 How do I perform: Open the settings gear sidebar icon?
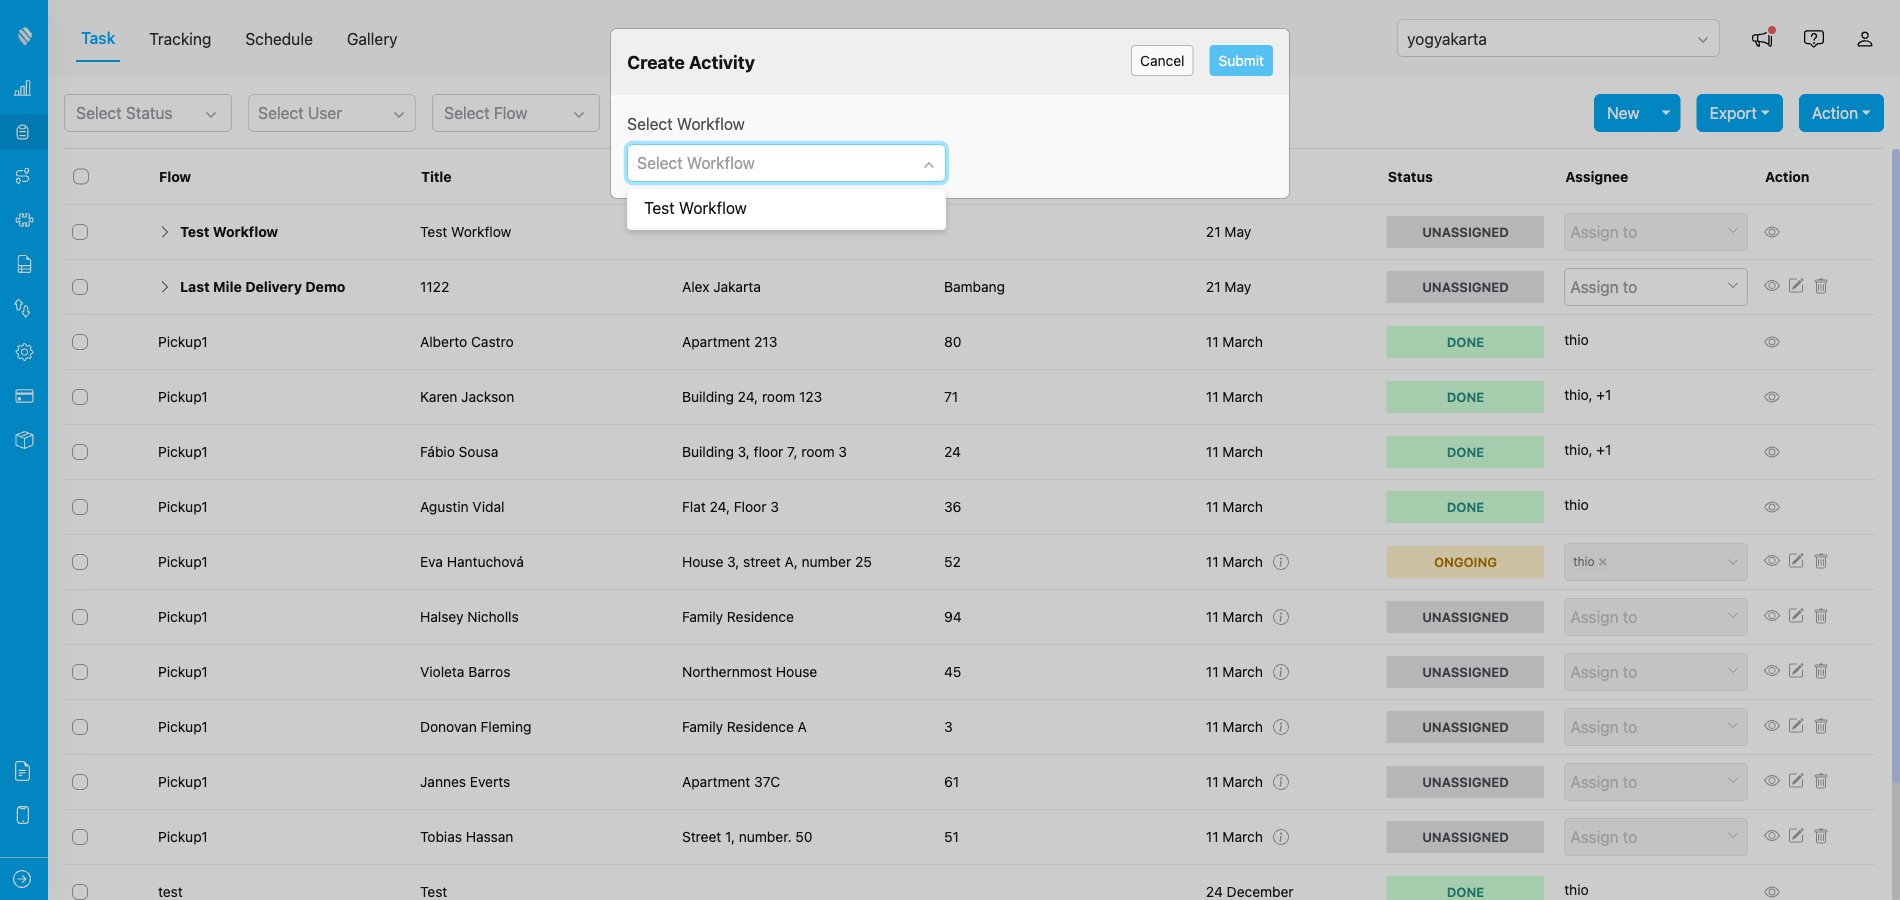(x=24, y=352)
